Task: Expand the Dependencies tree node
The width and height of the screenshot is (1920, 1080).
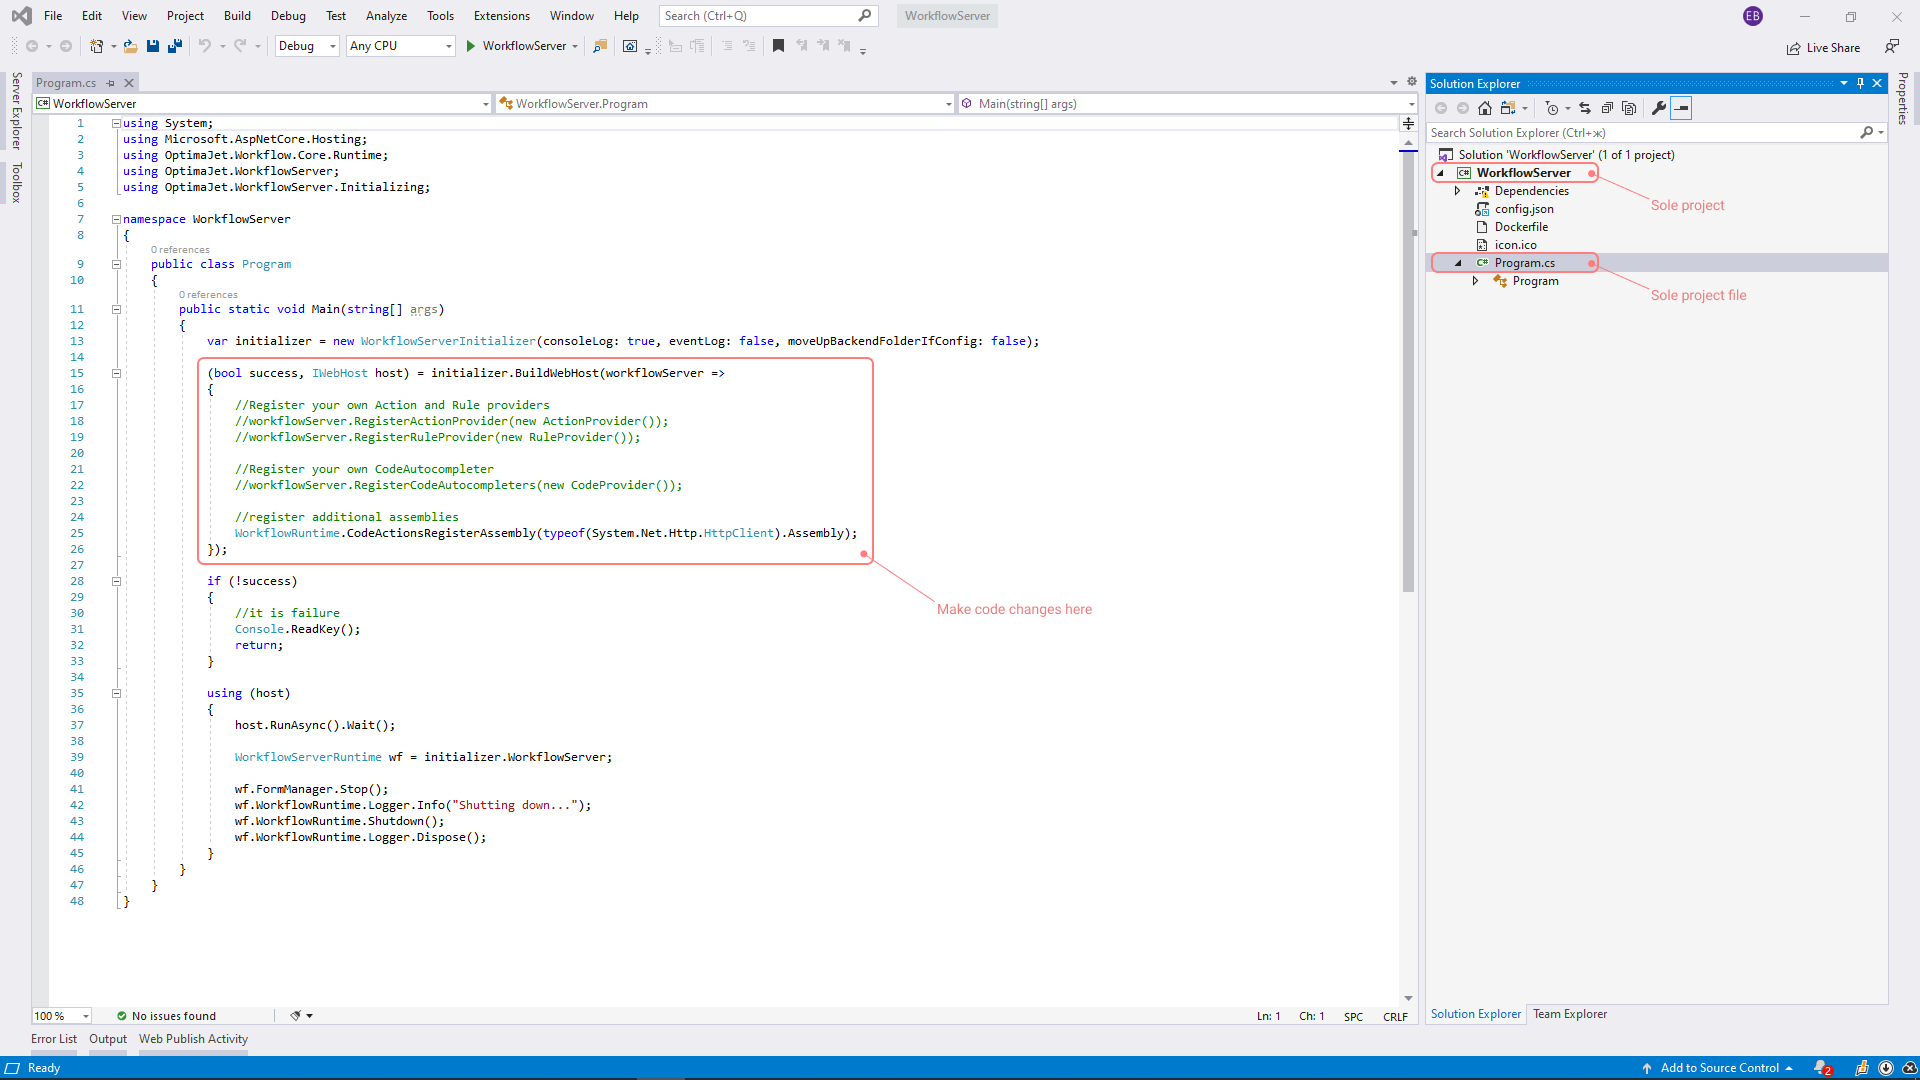Action: [x=1458, y=191]
